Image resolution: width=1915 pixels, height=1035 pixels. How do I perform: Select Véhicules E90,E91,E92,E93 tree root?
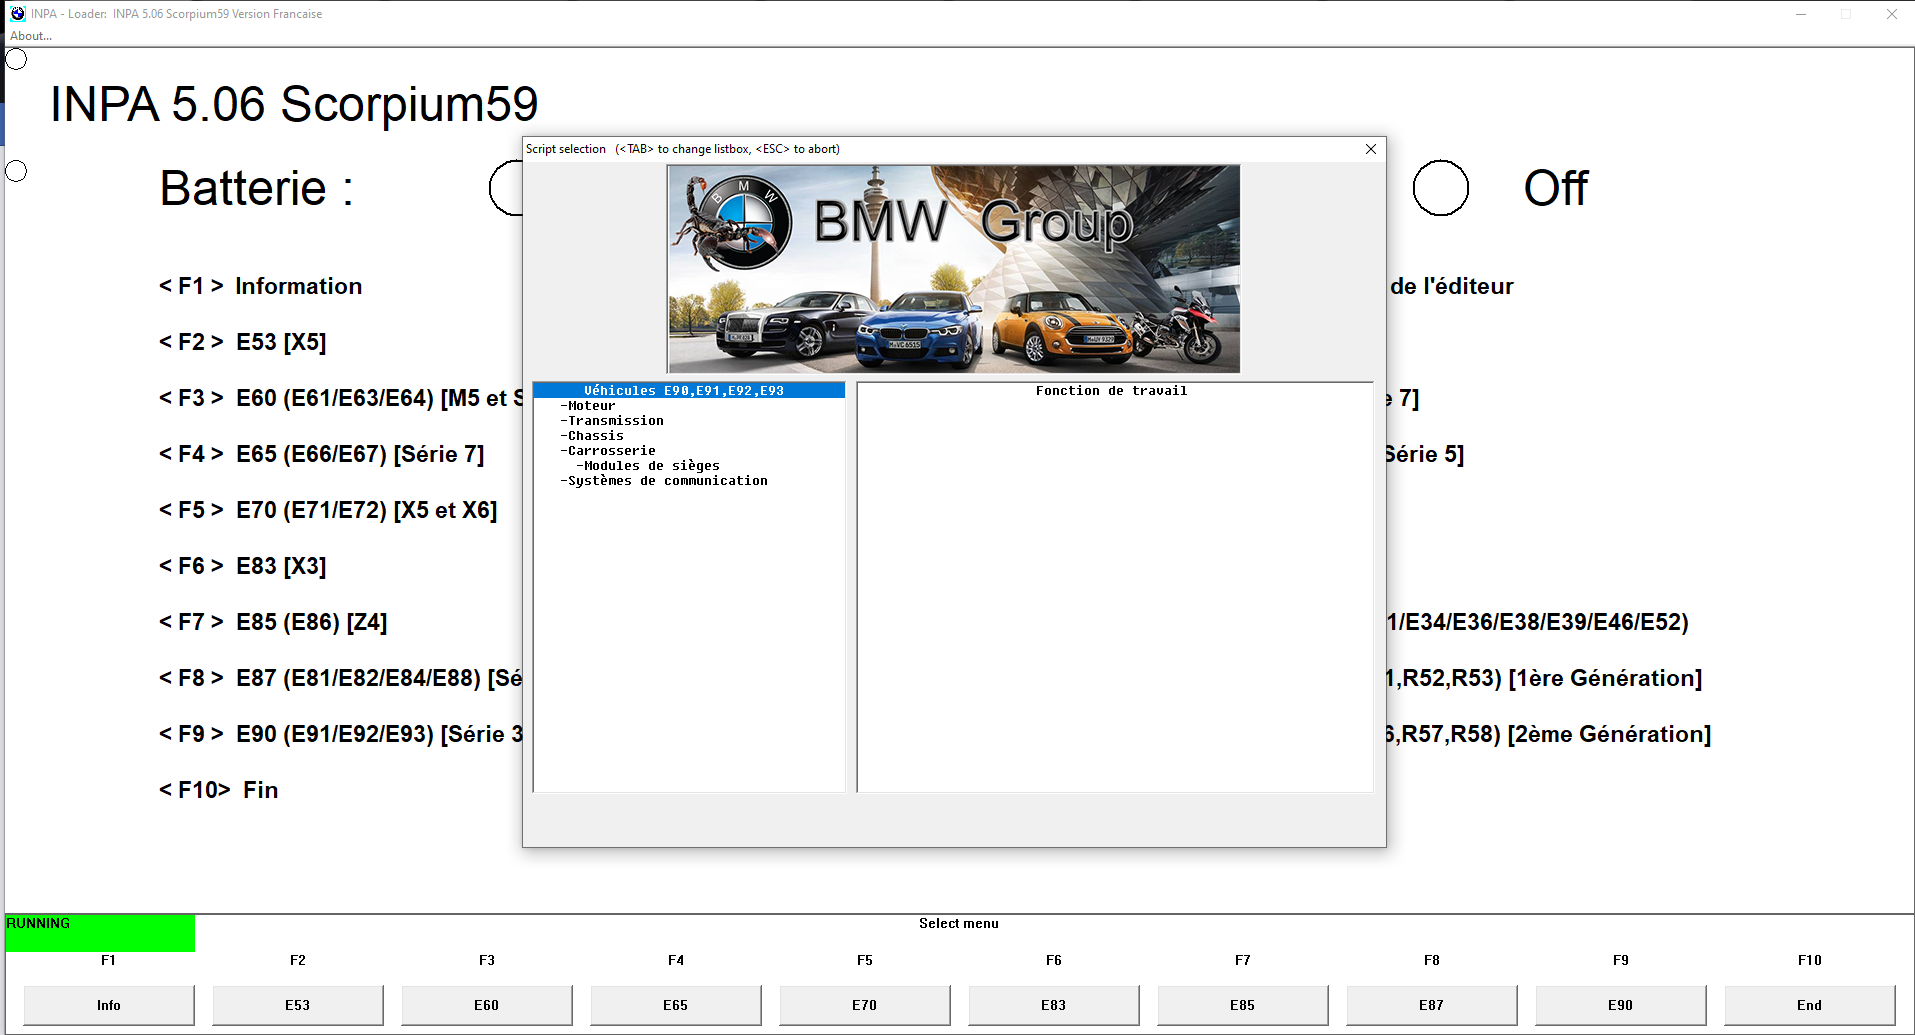(x=689, y=391)
